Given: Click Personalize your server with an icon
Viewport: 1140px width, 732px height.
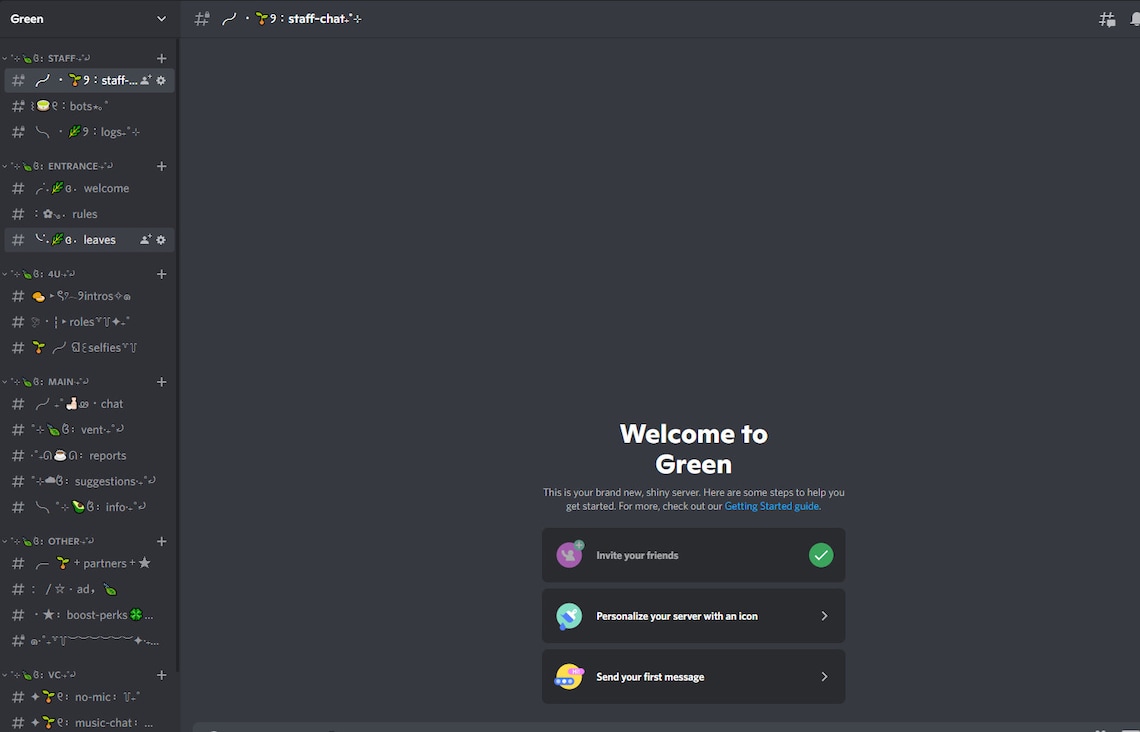Looking at the screenshot, I should pyautogui.click(x=694, y=616).
